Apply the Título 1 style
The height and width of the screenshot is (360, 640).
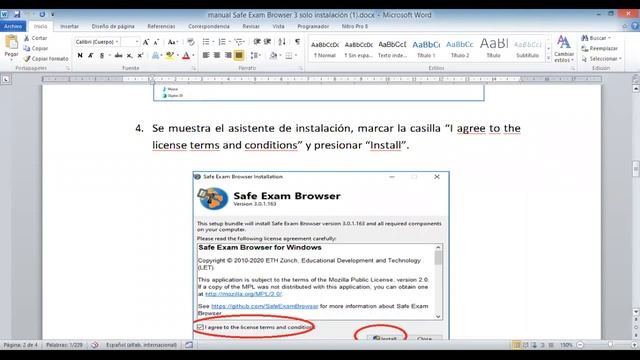(426, 49)
